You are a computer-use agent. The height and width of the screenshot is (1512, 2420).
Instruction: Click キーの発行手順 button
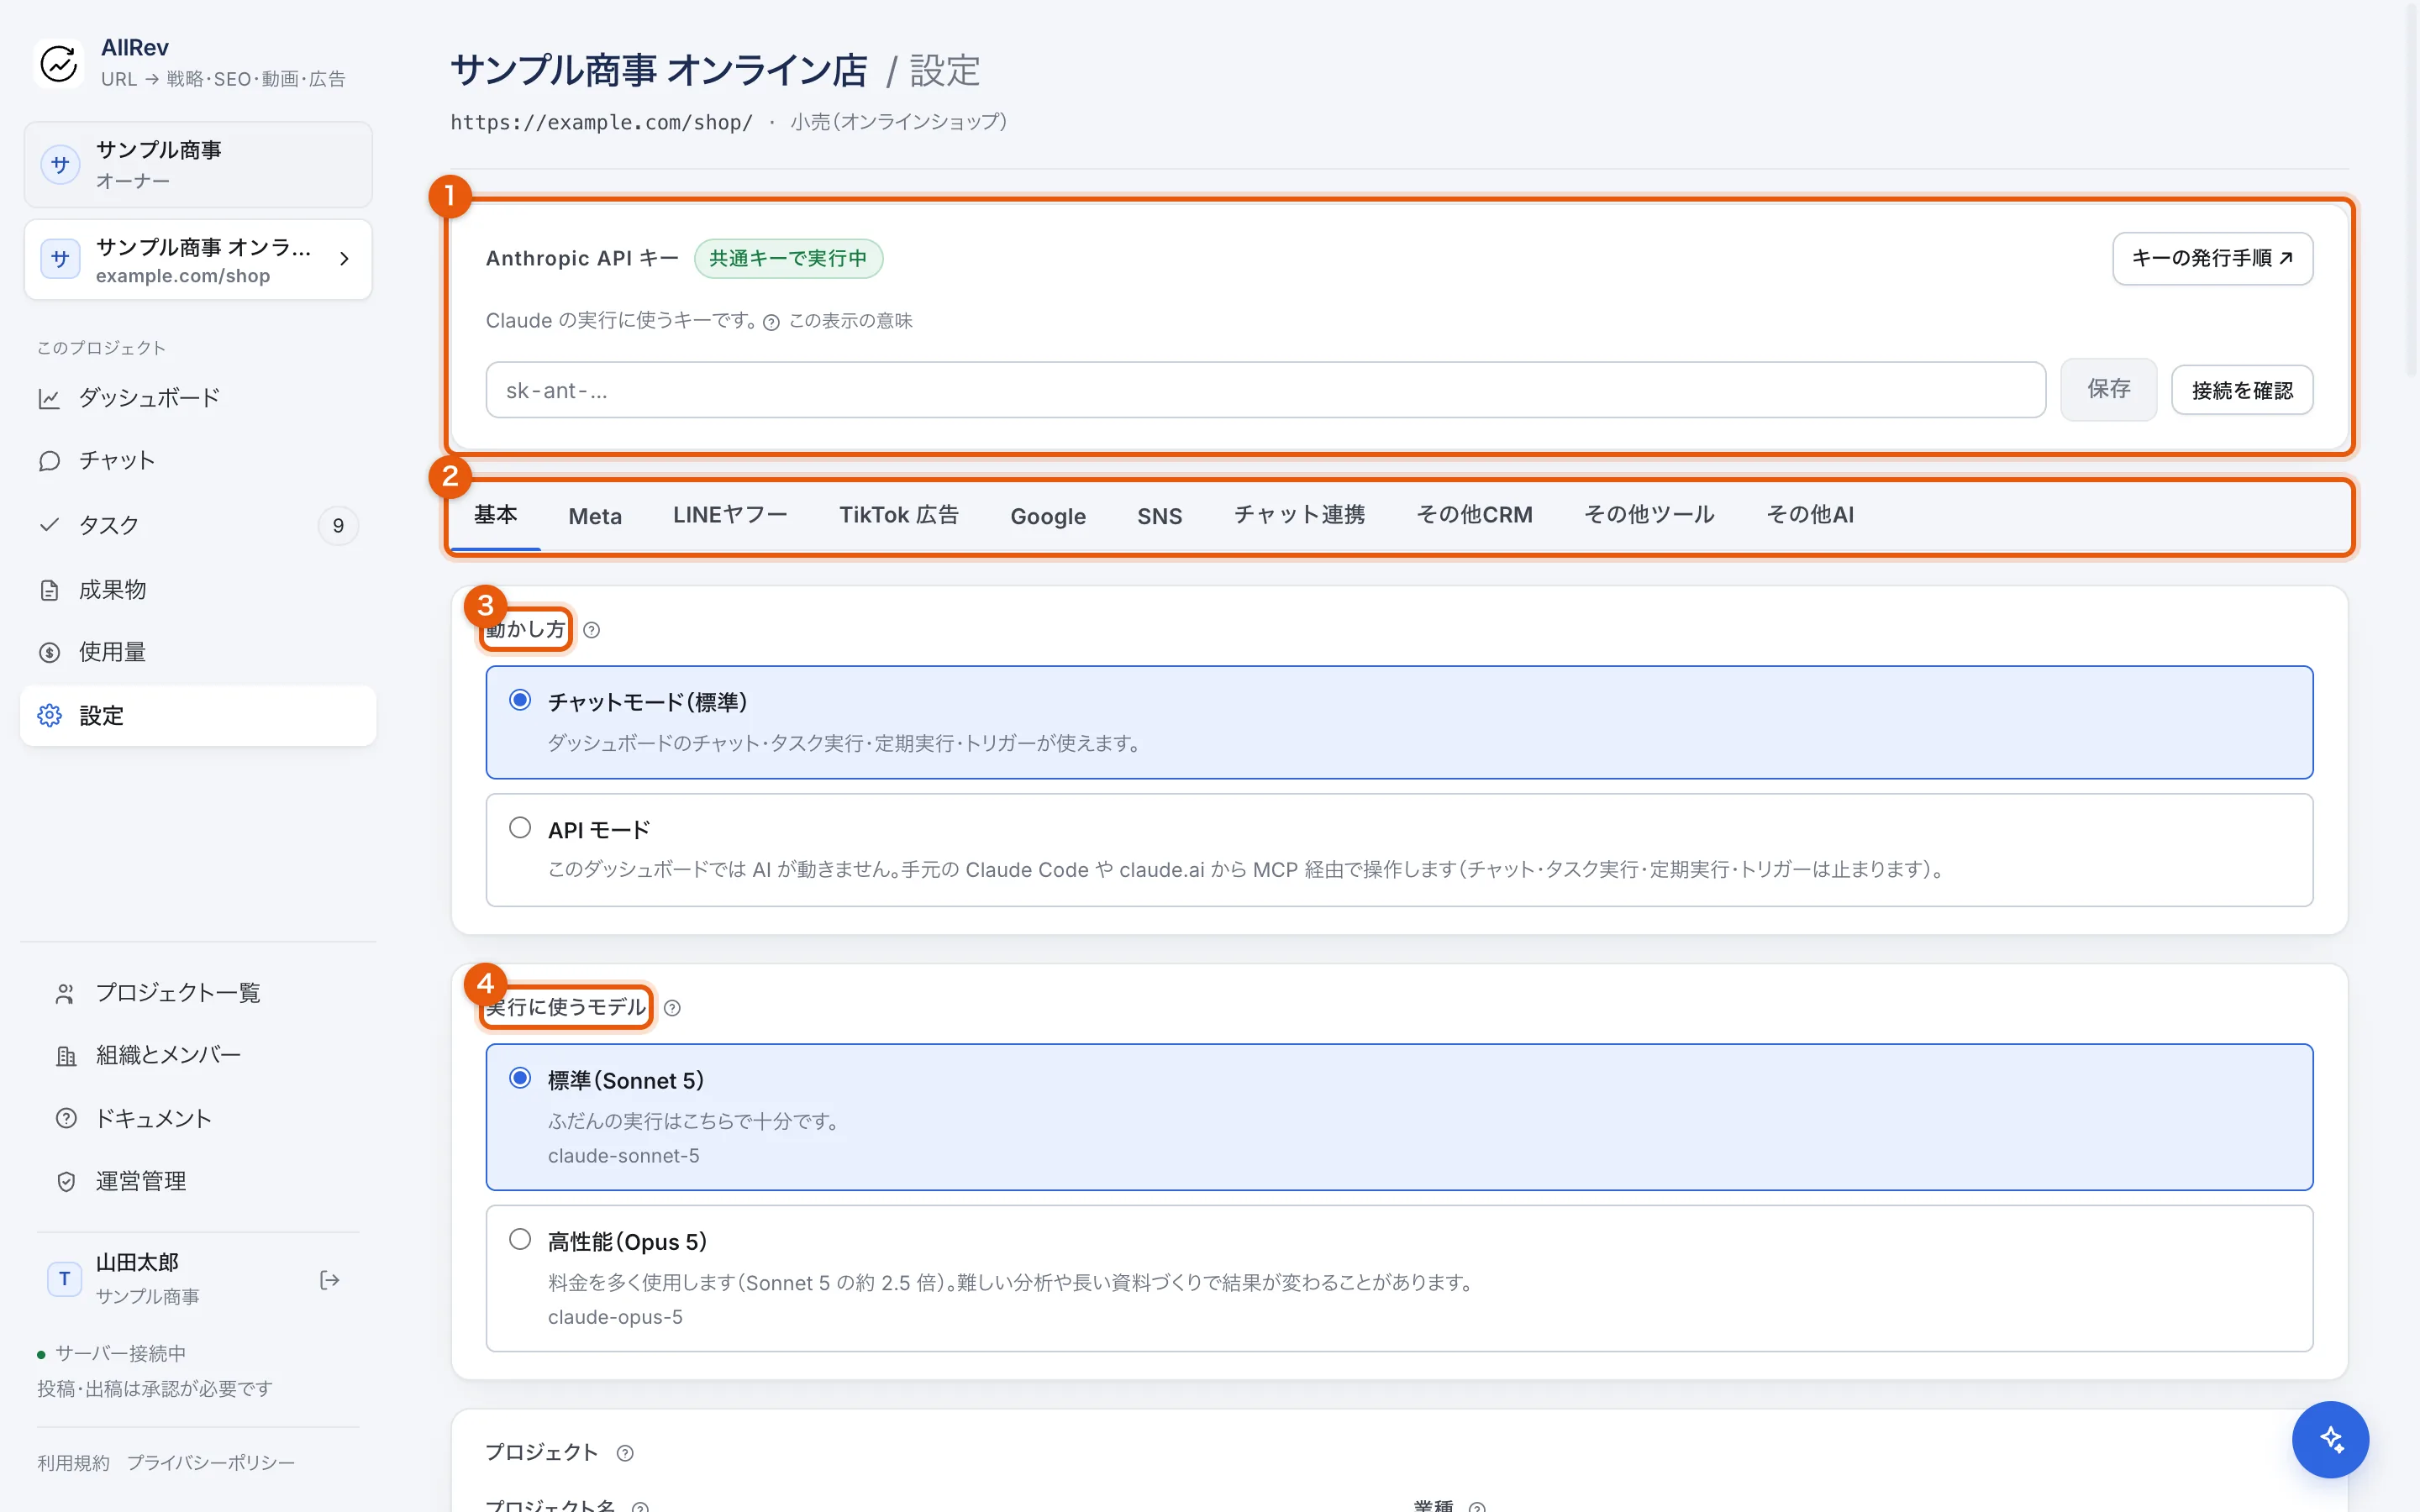click(x=2212, y=259)
